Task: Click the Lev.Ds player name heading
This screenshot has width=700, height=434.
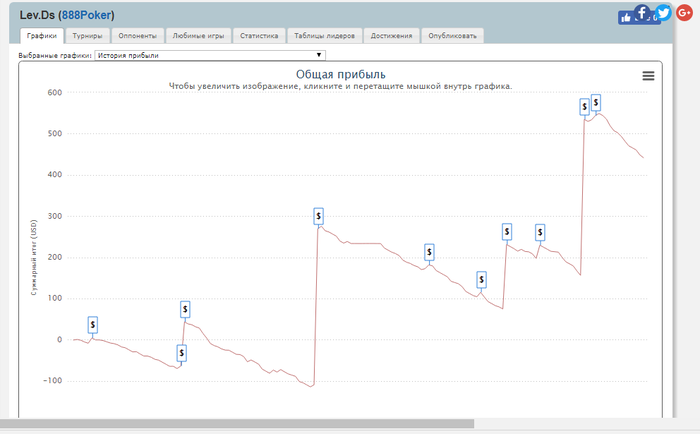Action: coord(37,15)
